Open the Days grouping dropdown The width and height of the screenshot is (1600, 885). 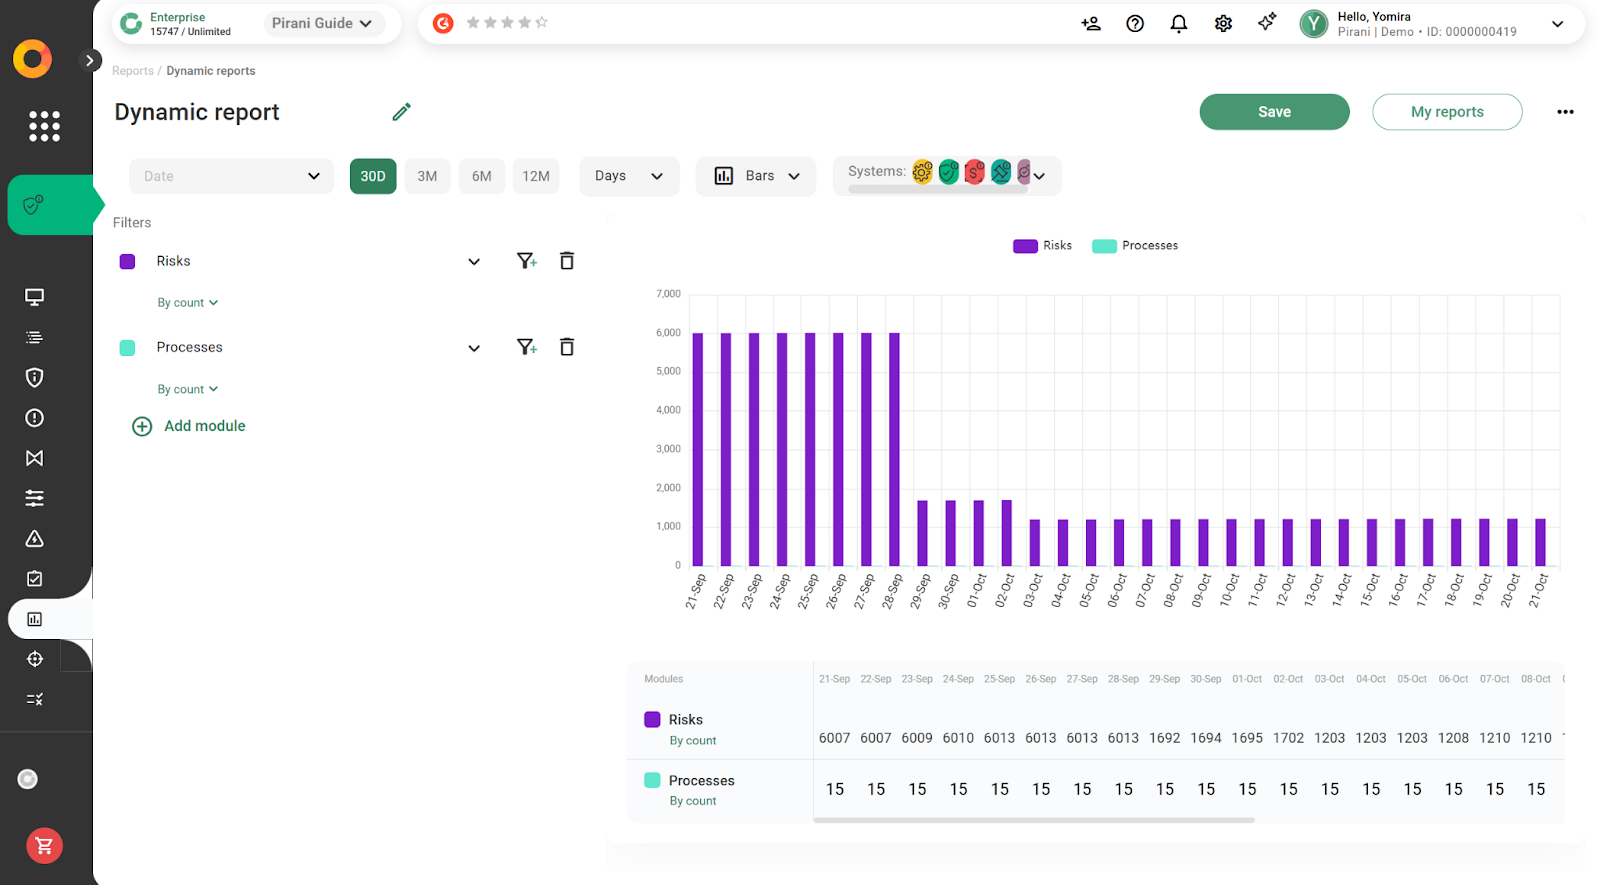(628, 176)
